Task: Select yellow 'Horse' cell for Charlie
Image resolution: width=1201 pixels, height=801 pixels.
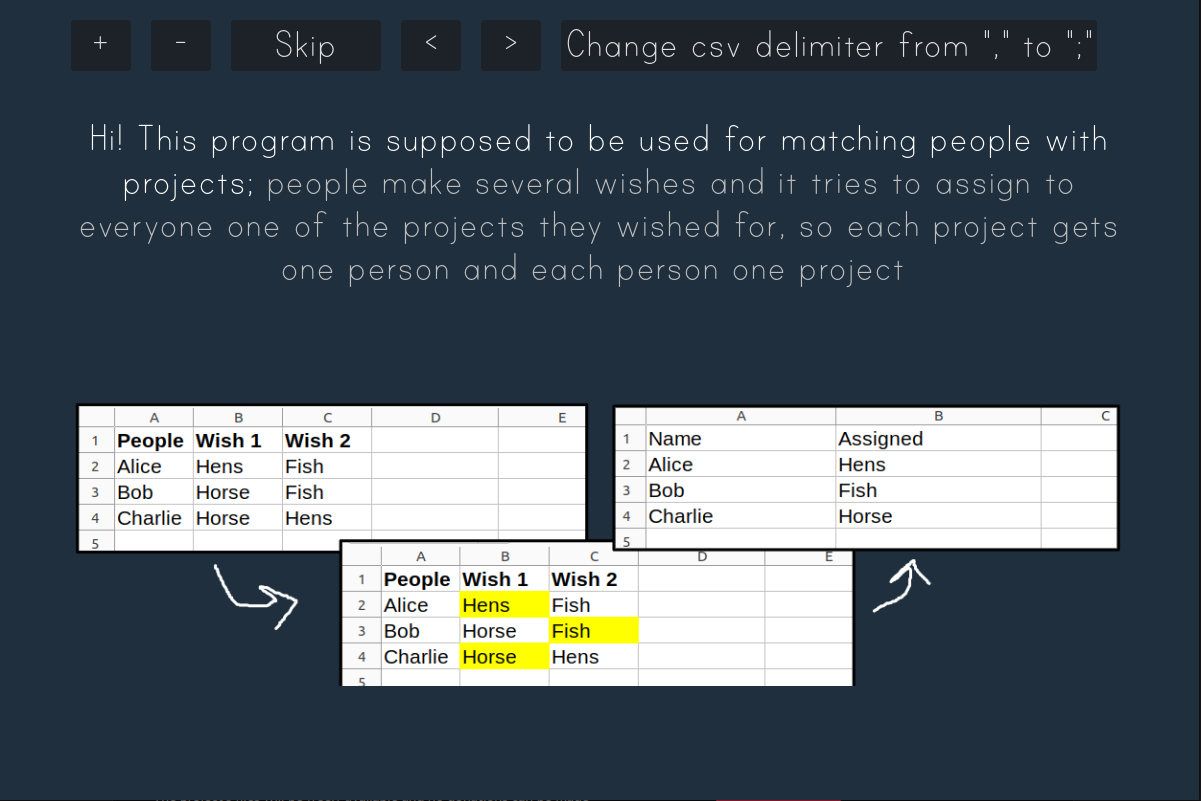Action: pos(504,657)
